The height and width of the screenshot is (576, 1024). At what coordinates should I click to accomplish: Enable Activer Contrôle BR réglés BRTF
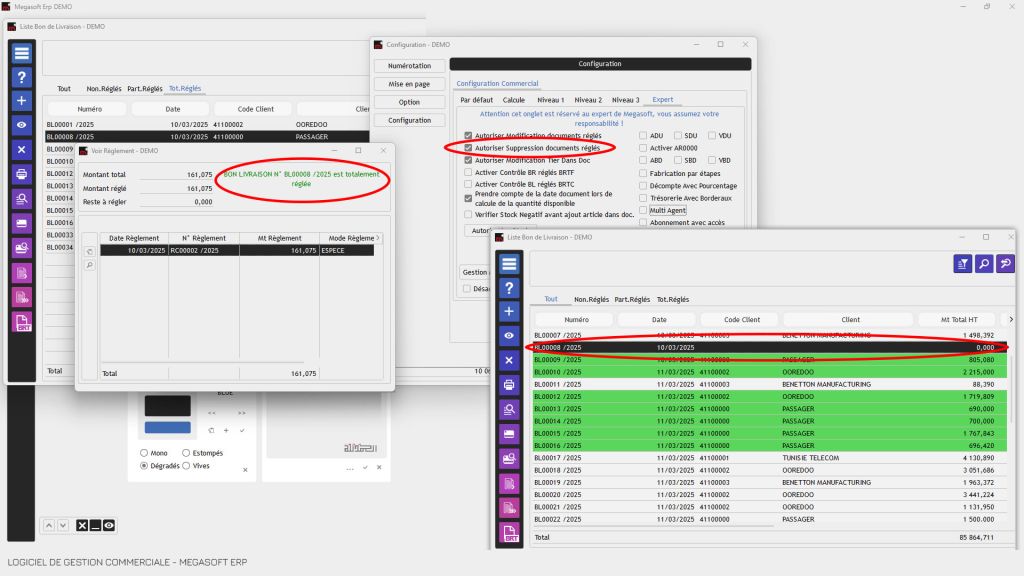(468, 172)
